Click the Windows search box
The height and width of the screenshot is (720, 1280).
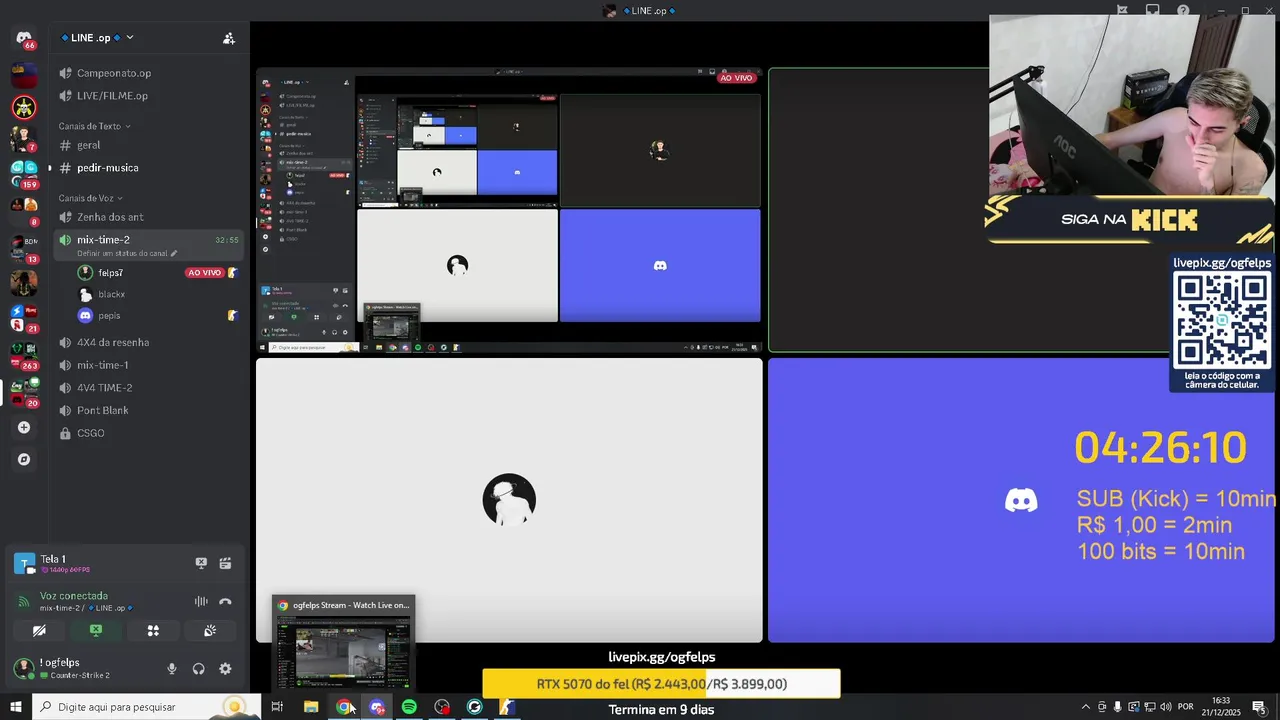146,707
